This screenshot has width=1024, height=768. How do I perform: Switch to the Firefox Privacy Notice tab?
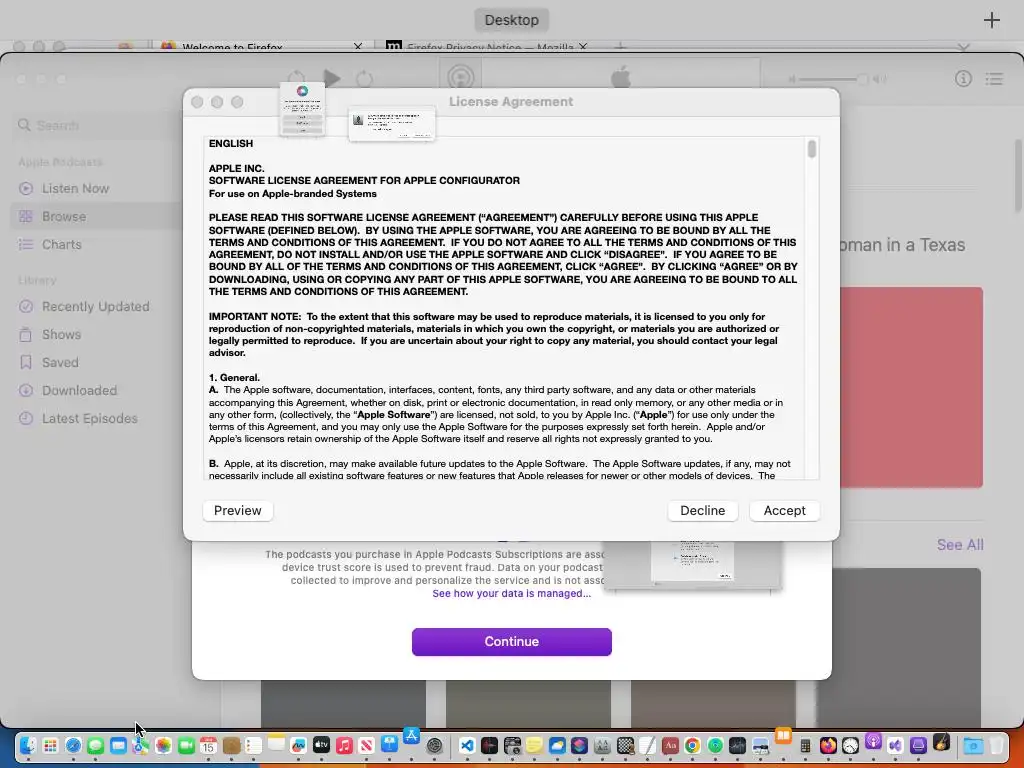(487, 47)
